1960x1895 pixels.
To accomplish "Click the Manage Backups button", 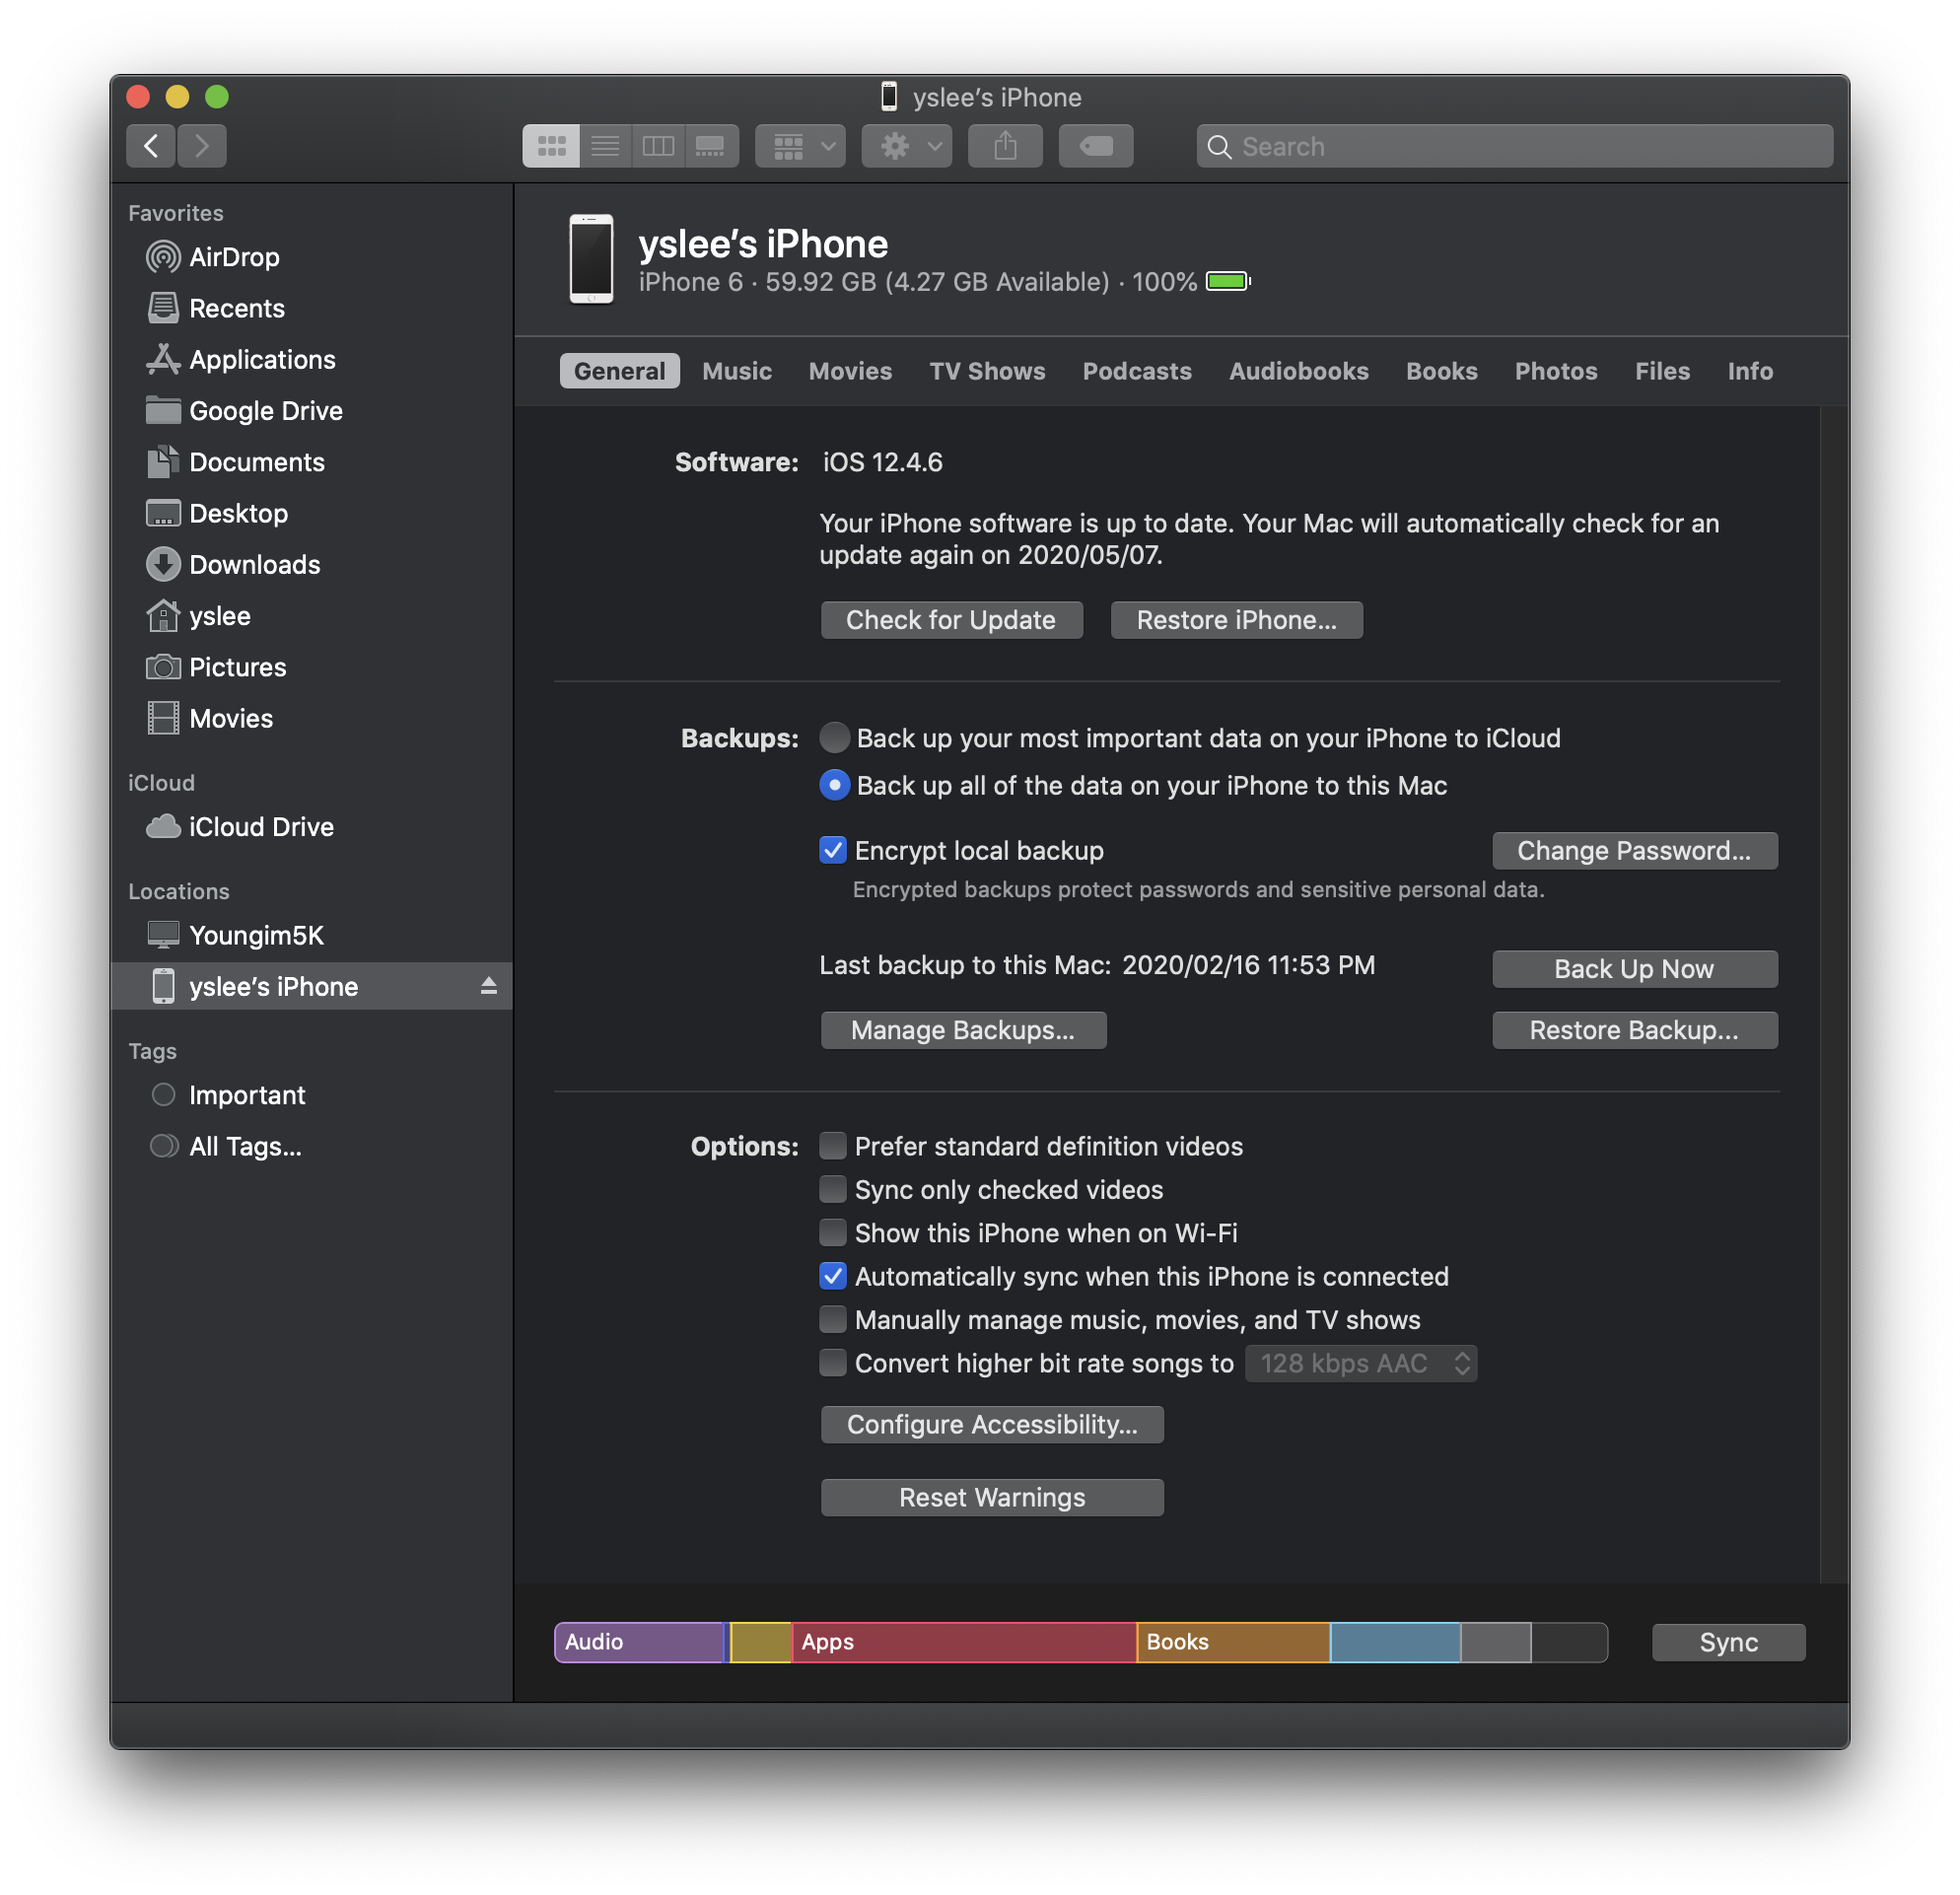I will coord(962,1030).
